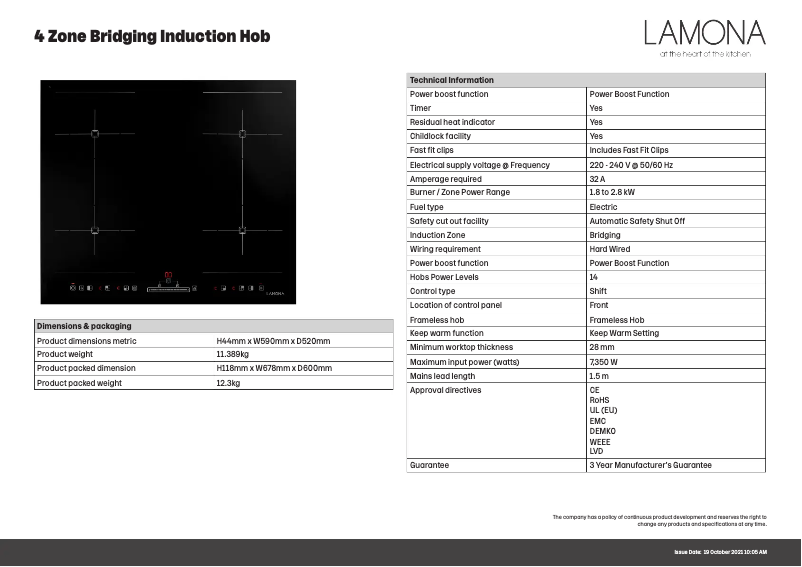Click the 'Automatic Safety Shut Off' value
The height and width of the screenshot is (567, 802).
click(637, 221)
